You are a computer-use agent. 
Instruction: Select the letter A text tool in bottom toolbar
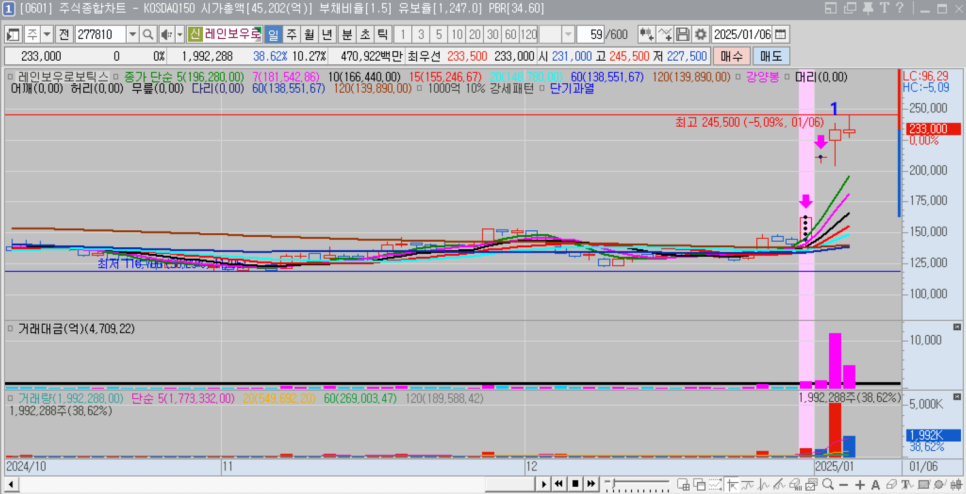875,485
